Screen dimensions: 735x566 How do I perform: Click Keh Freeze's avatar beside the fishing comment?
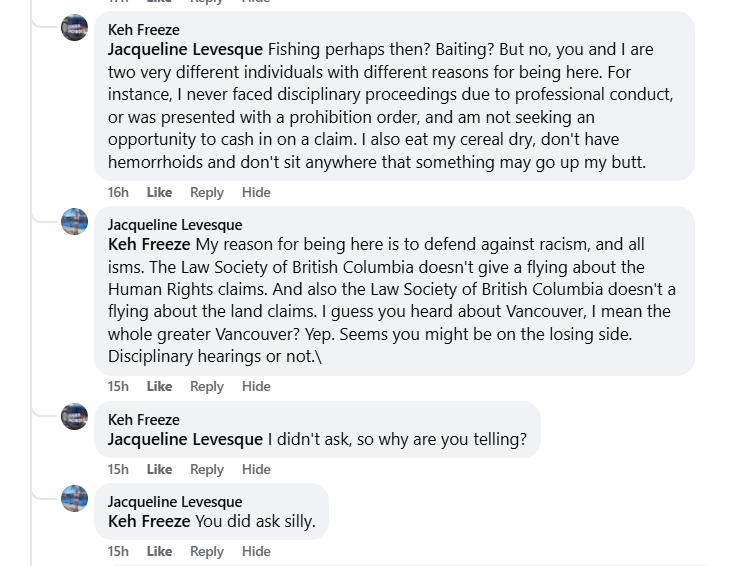[x=75, y=28]
